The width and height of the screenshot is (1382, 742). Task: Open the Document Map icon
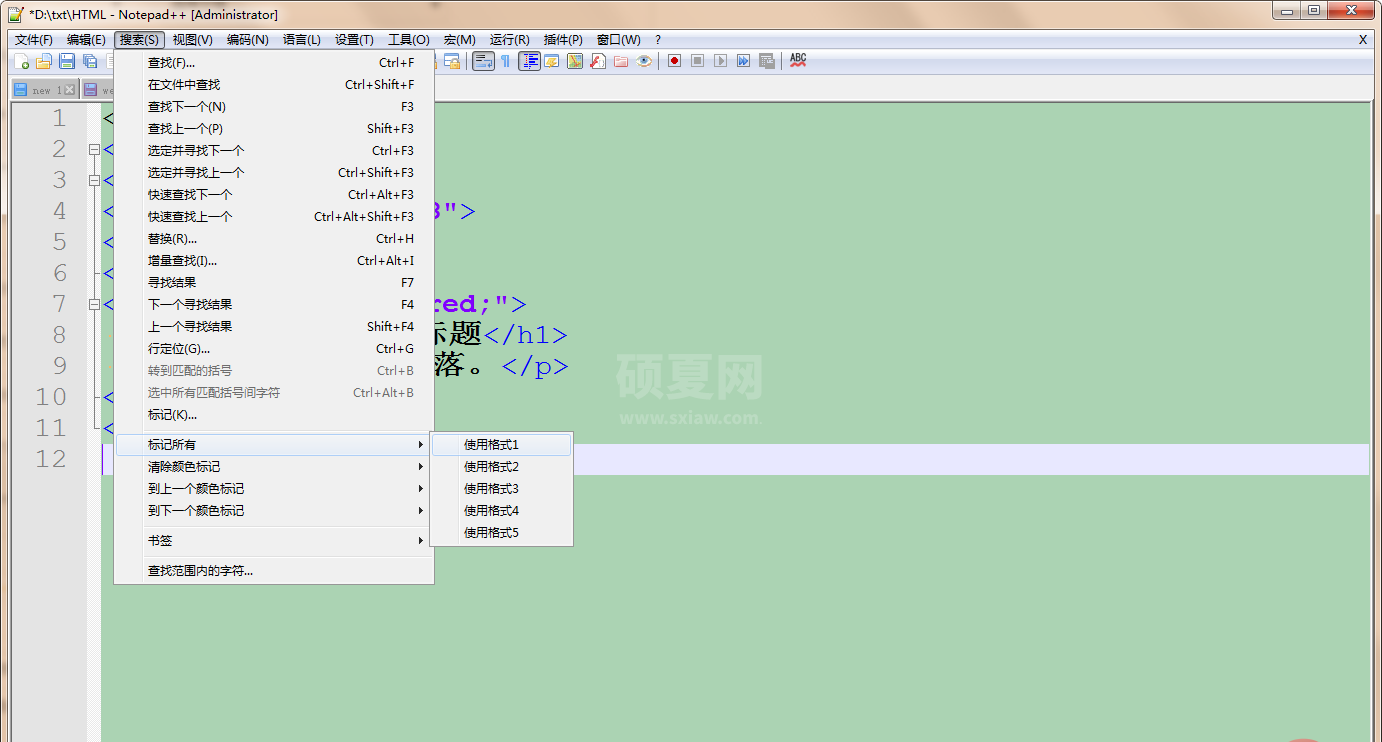click(x=575, y=61)
